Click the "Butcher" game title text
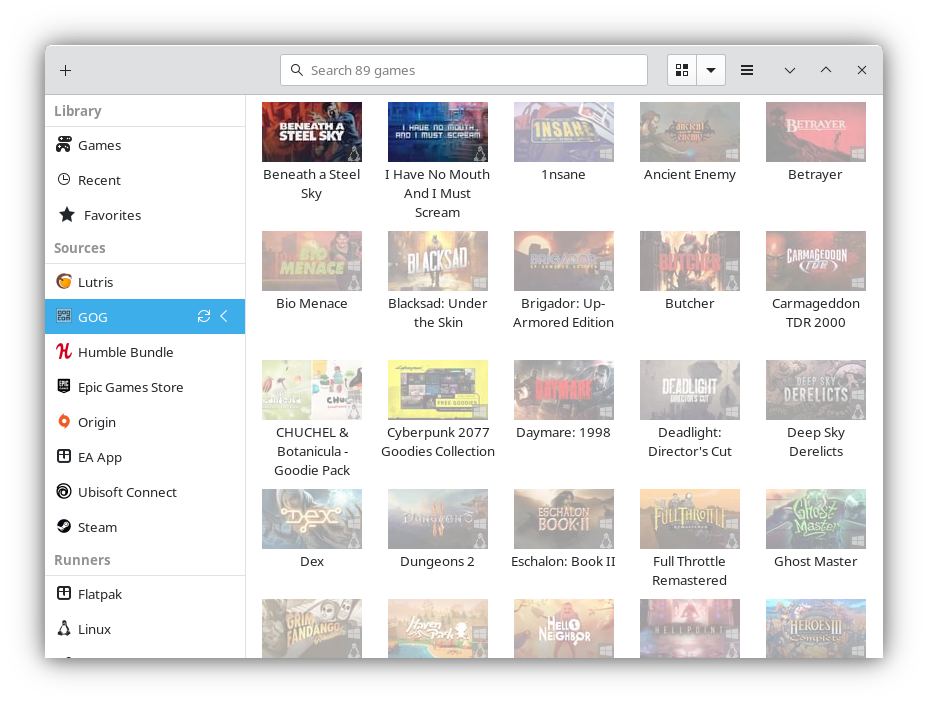The image size is (928, 703). click(689, 304)
